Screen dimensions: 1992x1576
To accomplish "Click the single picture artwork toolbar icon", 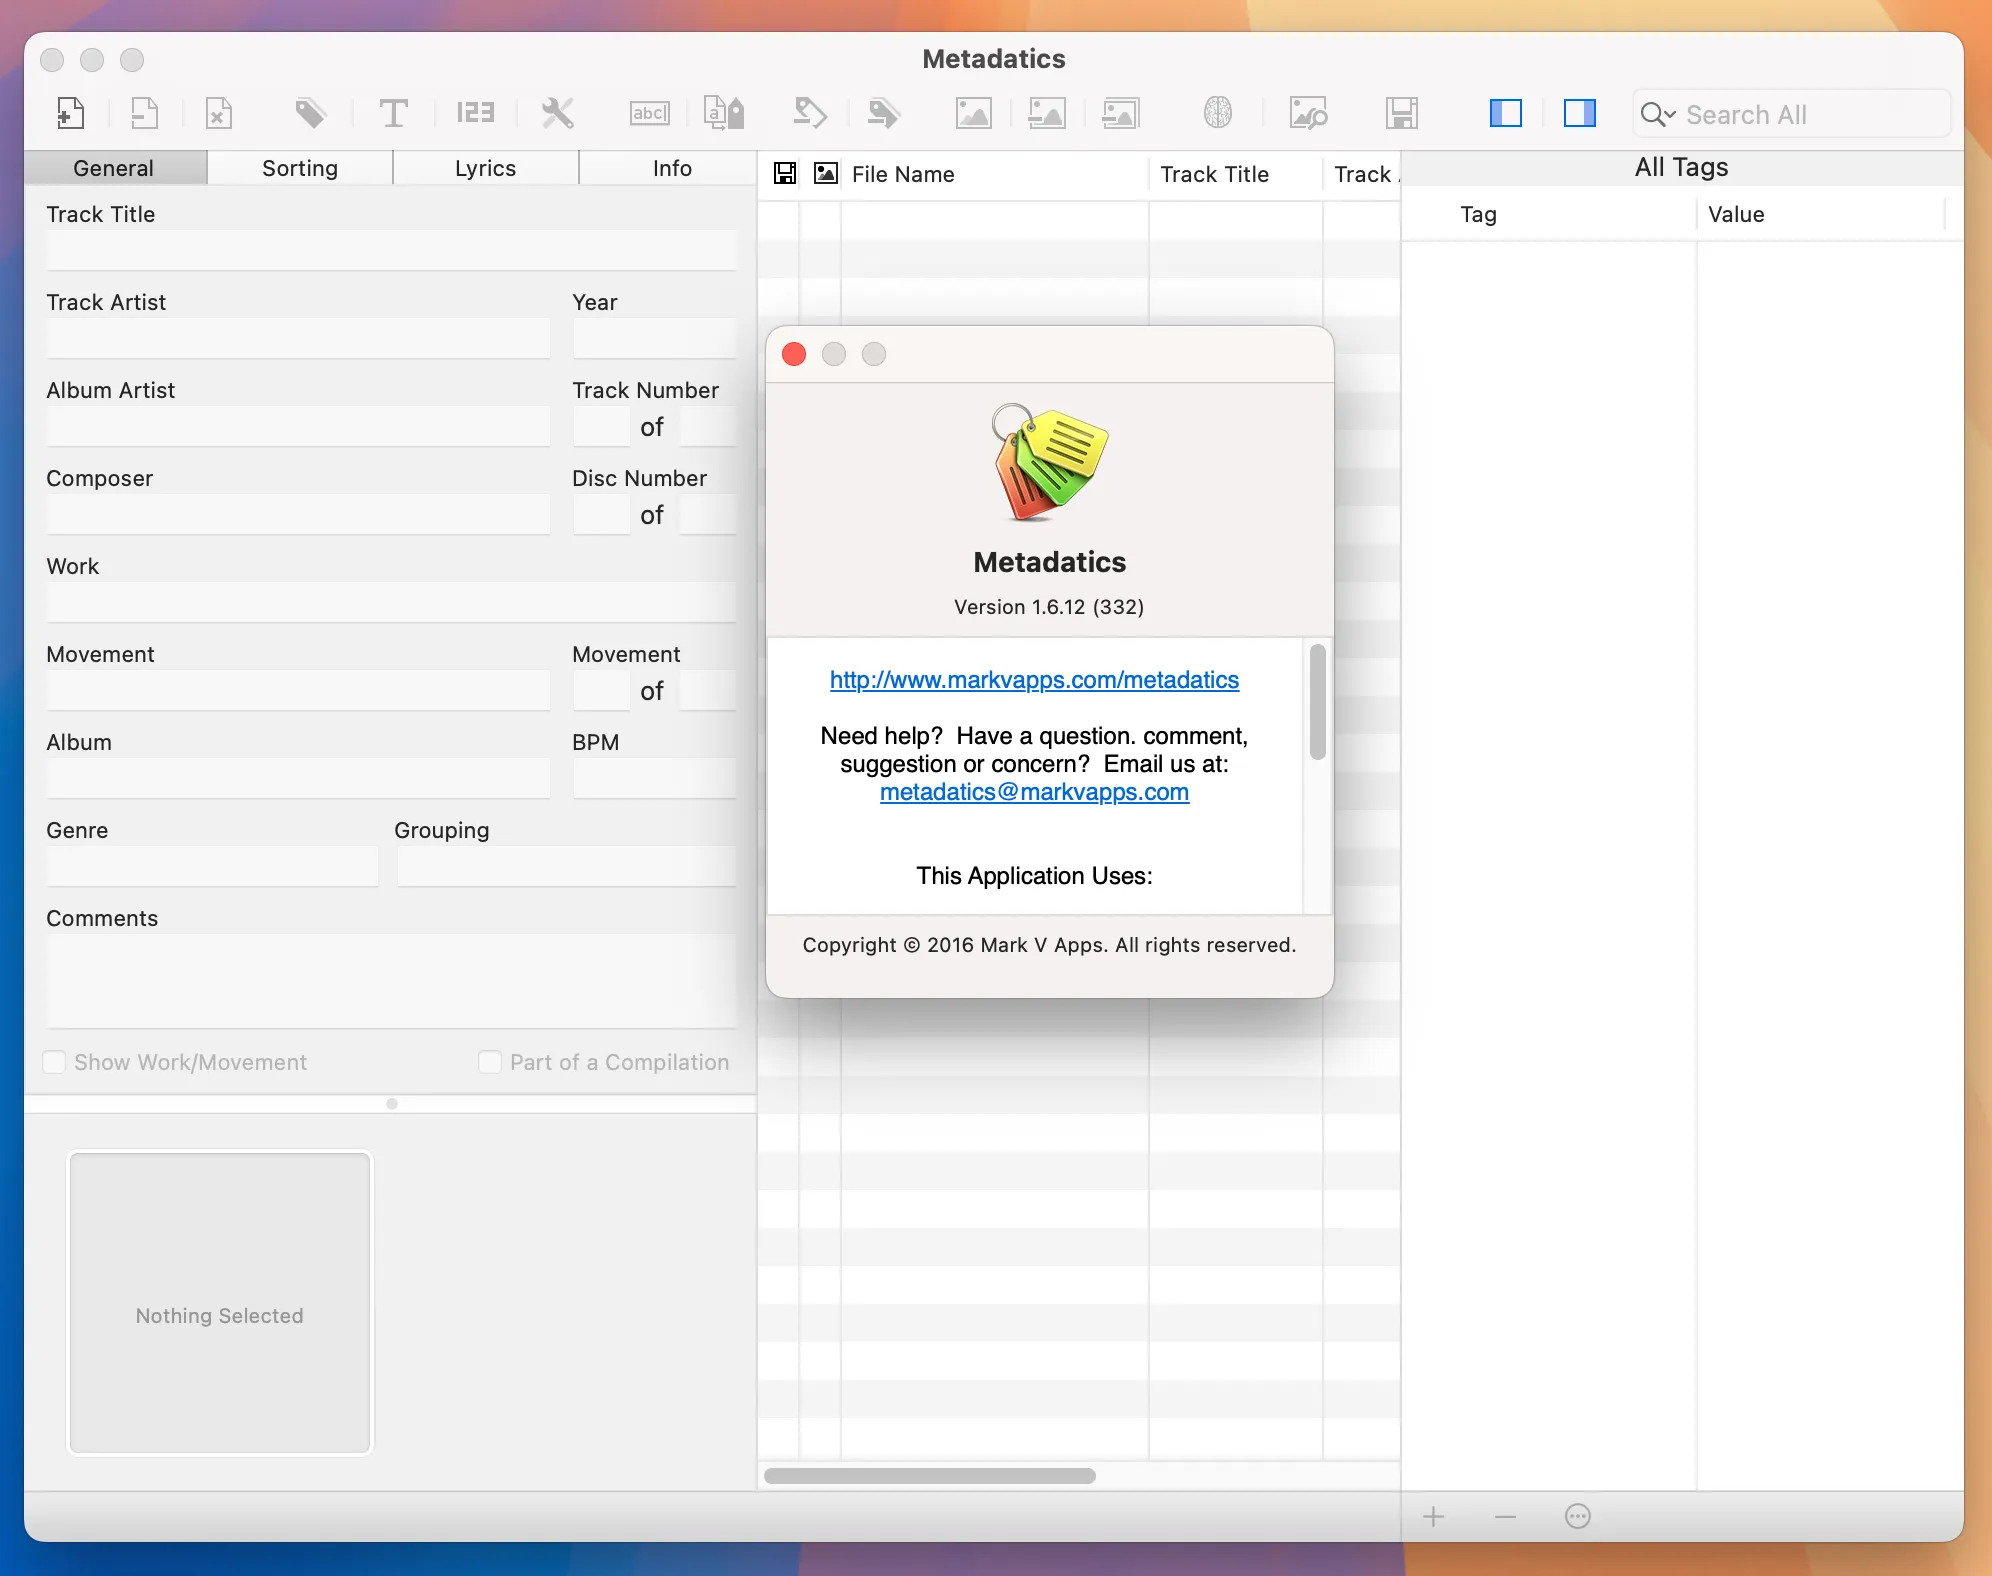I will 973,113.
